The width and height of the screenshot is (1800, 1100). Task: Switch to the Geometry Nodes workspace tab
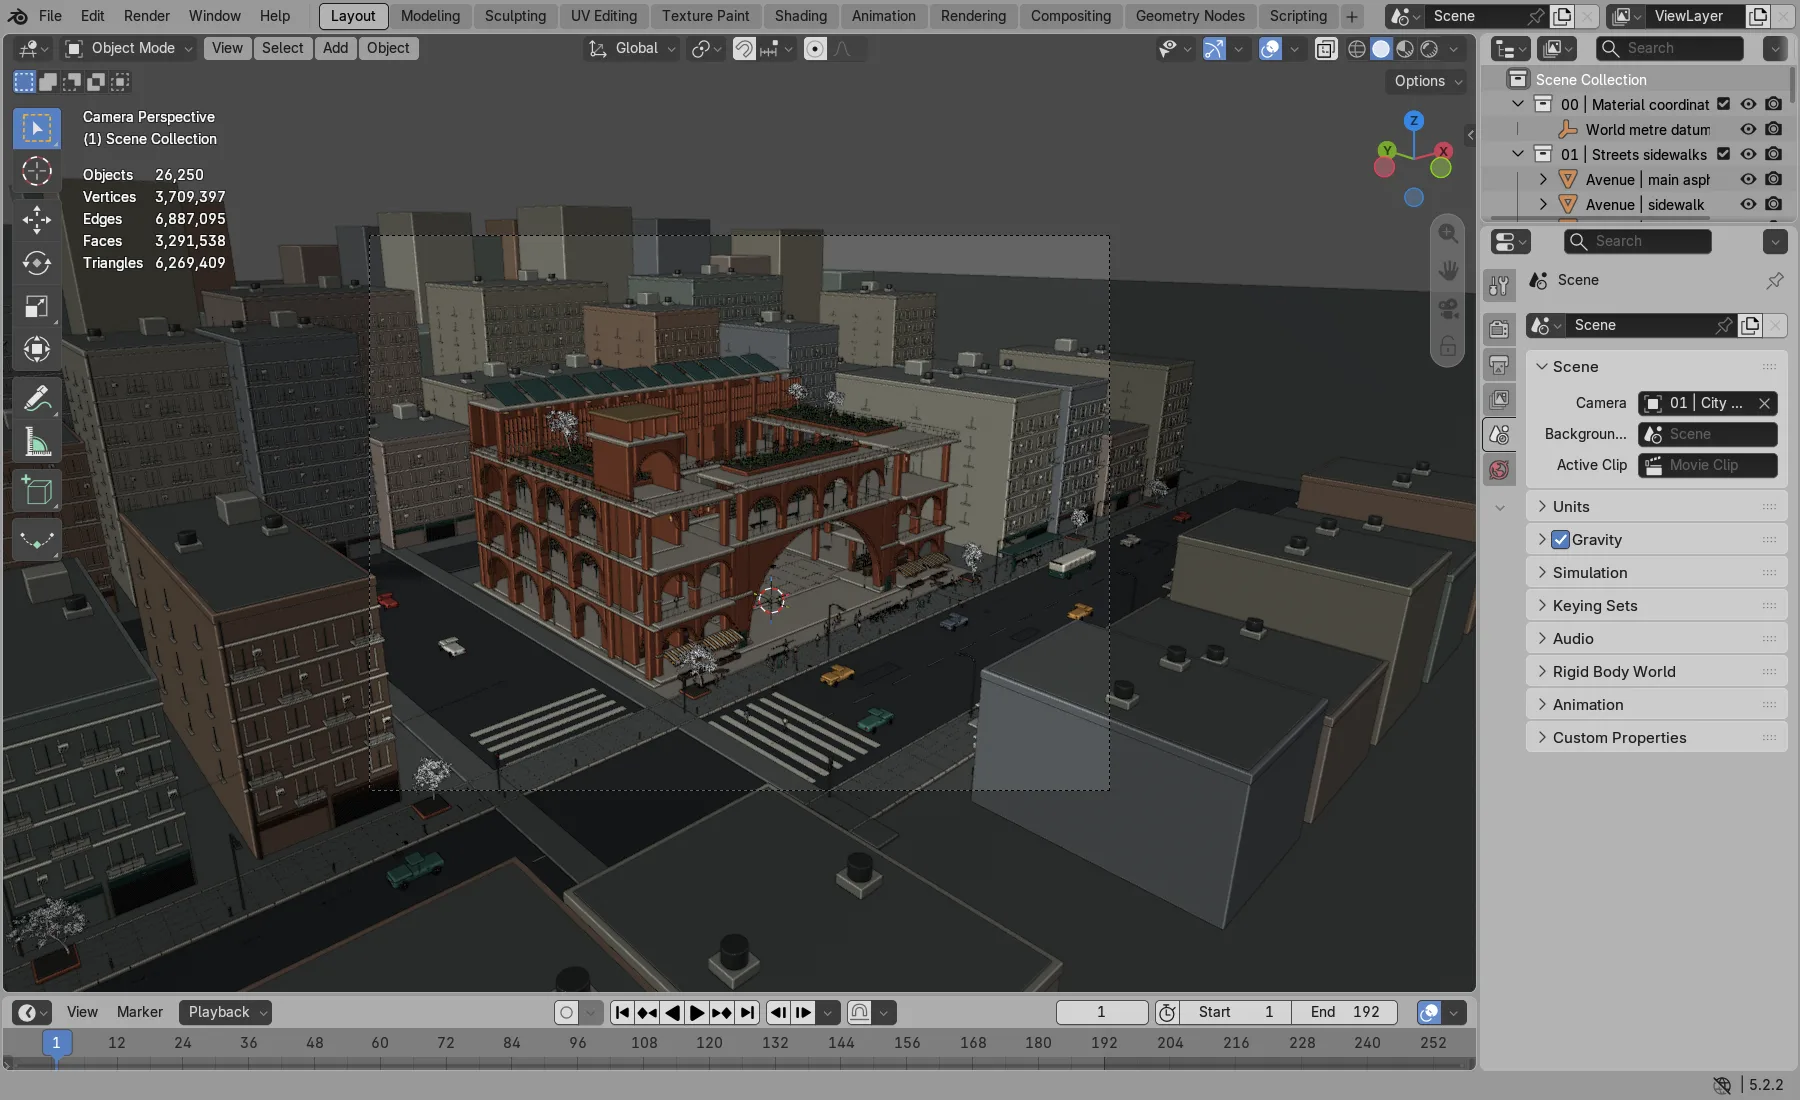tap(1190, 16)
